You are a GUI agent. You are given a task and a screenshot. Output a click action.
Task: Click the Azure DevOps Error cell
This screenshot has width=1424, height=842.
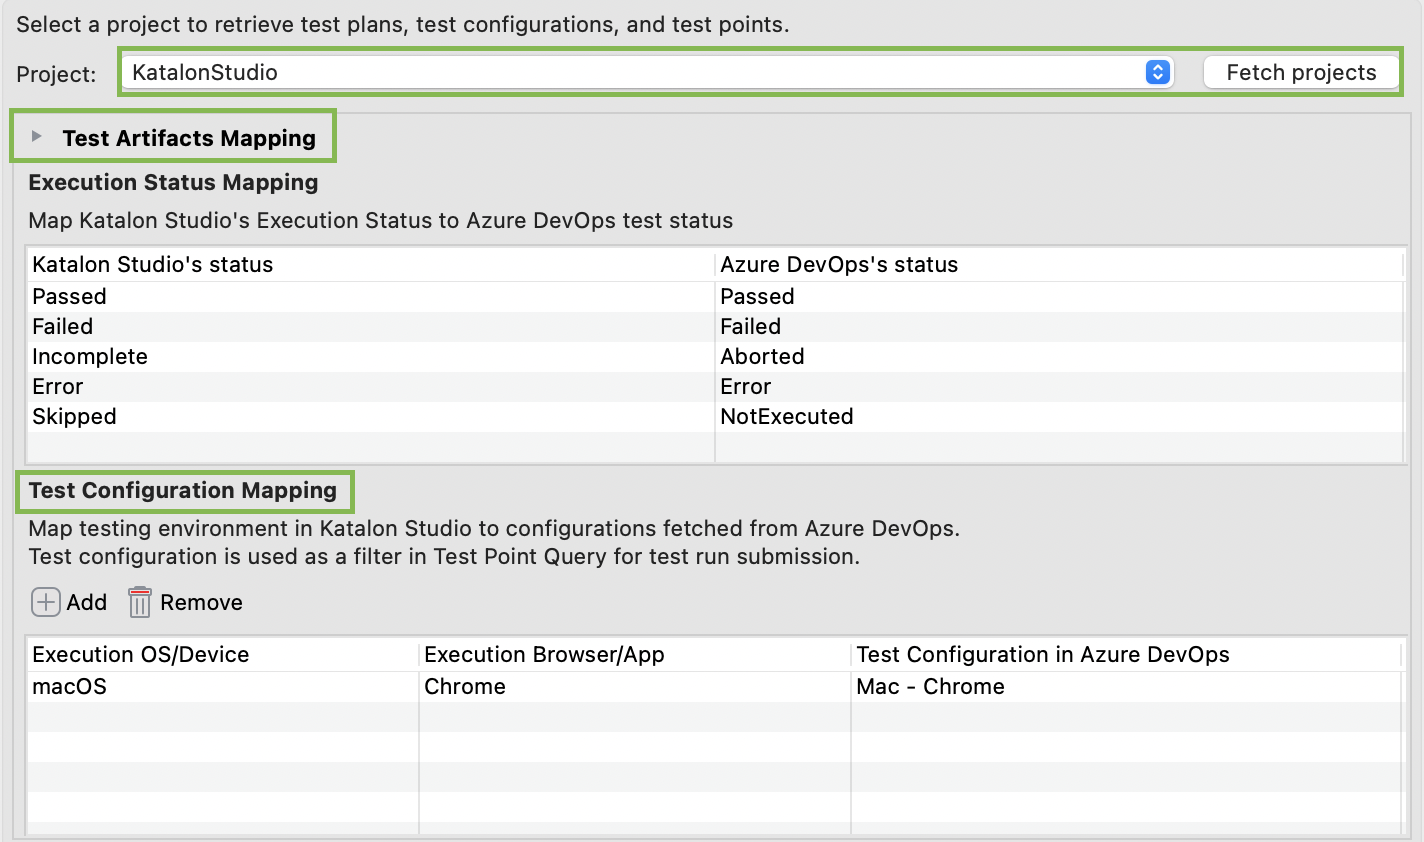1059,387
